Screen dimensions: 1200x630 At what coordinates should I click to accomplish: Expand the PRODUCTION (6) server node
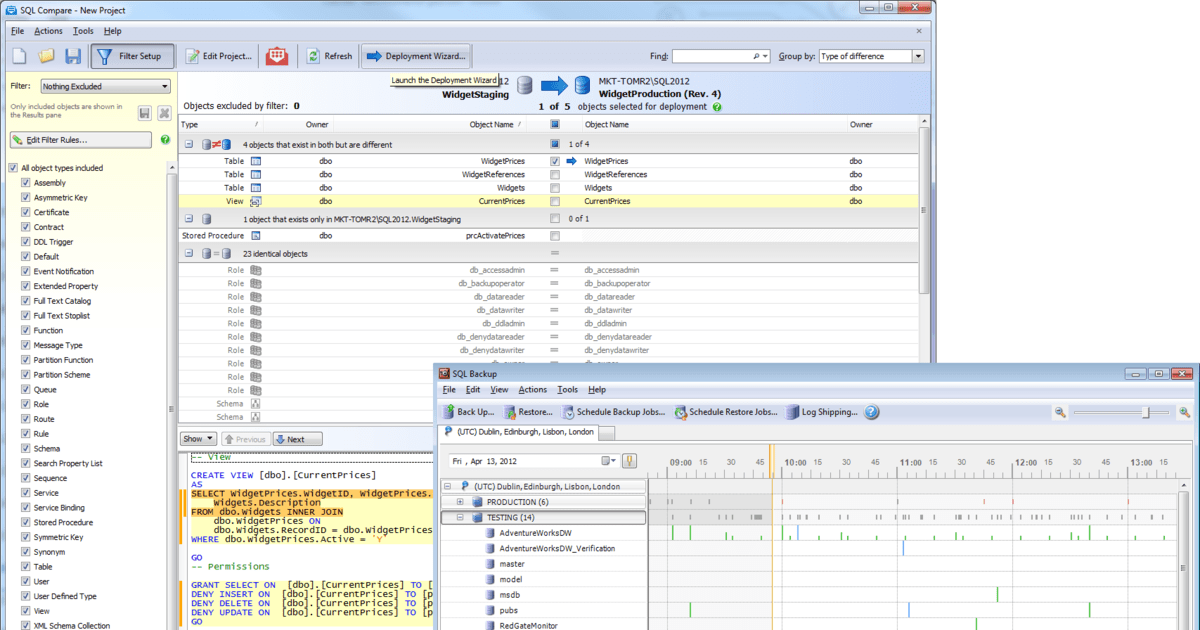(x=462, y=501)
